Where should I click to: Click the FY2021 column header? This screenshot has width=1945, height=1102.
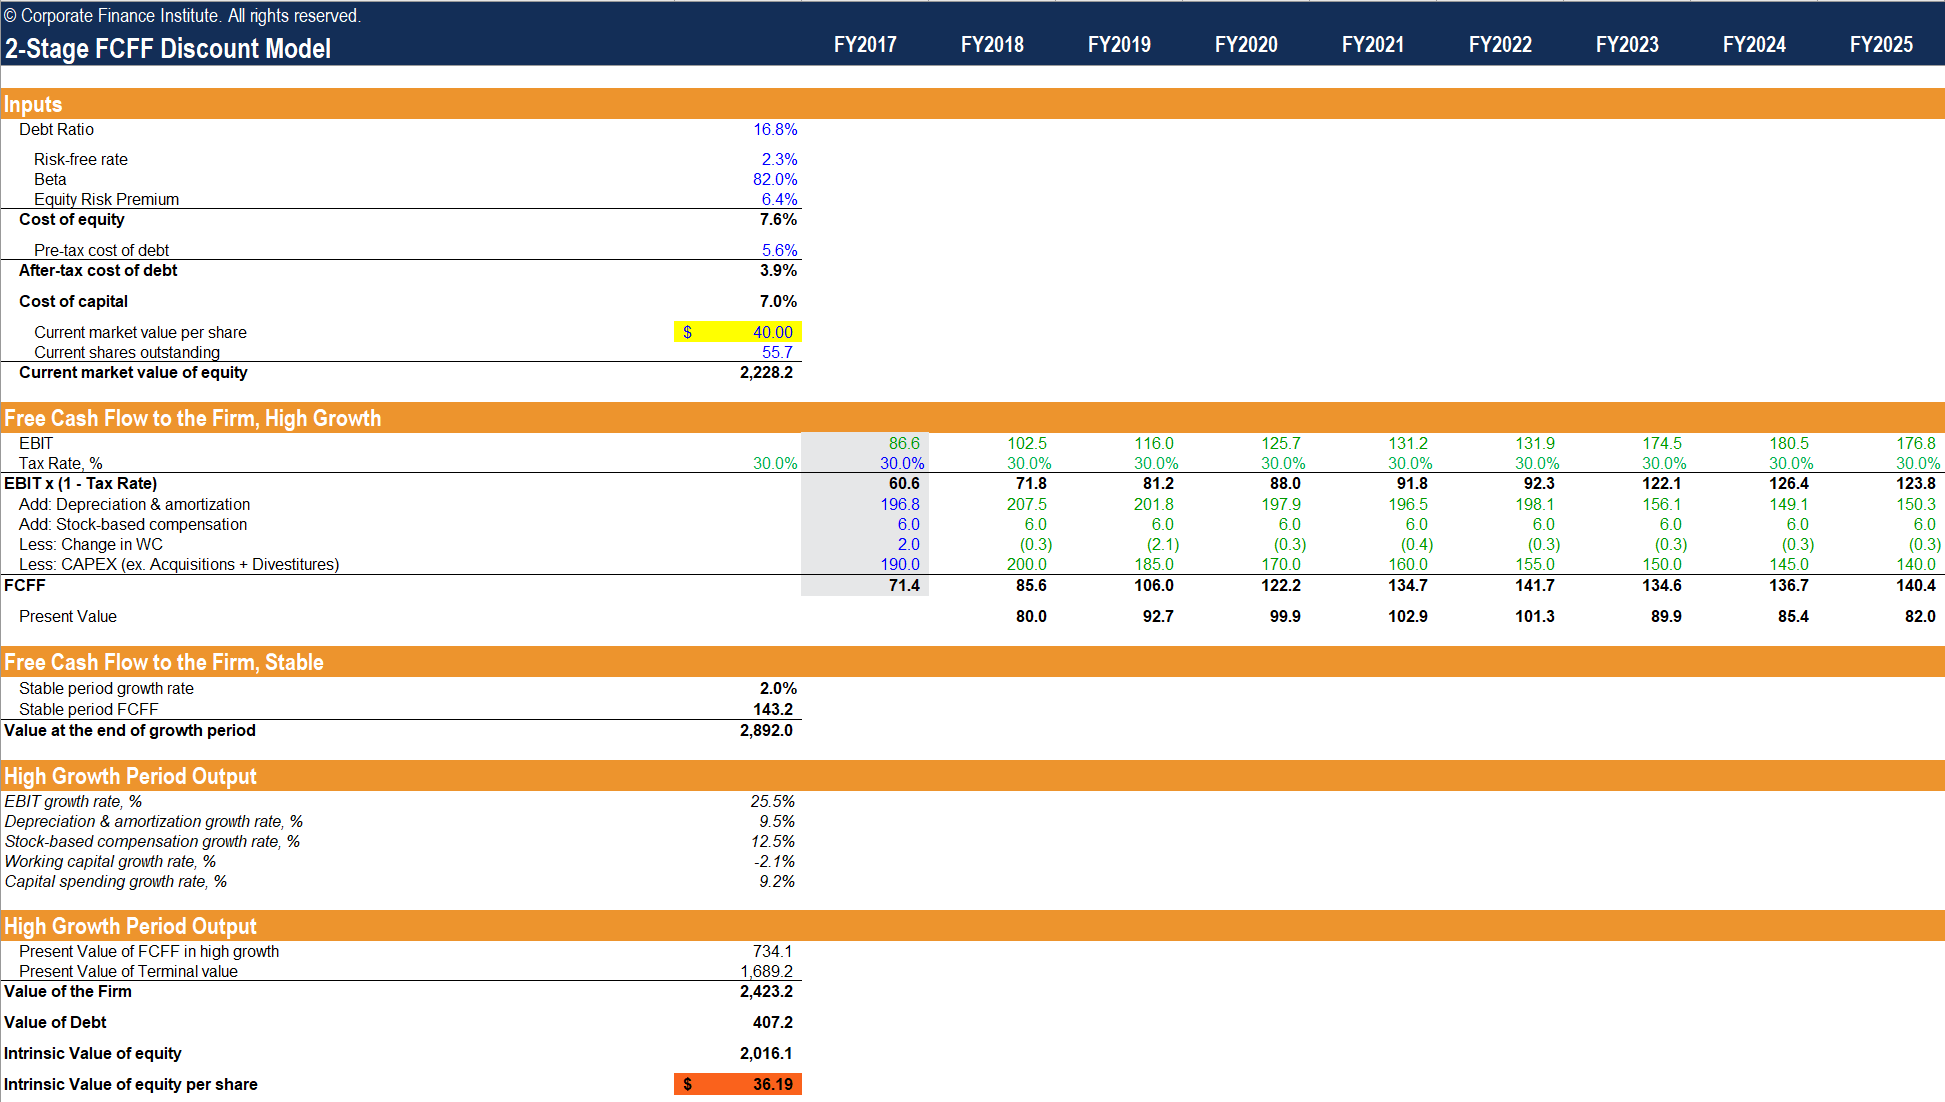(x=1373, y=44)
